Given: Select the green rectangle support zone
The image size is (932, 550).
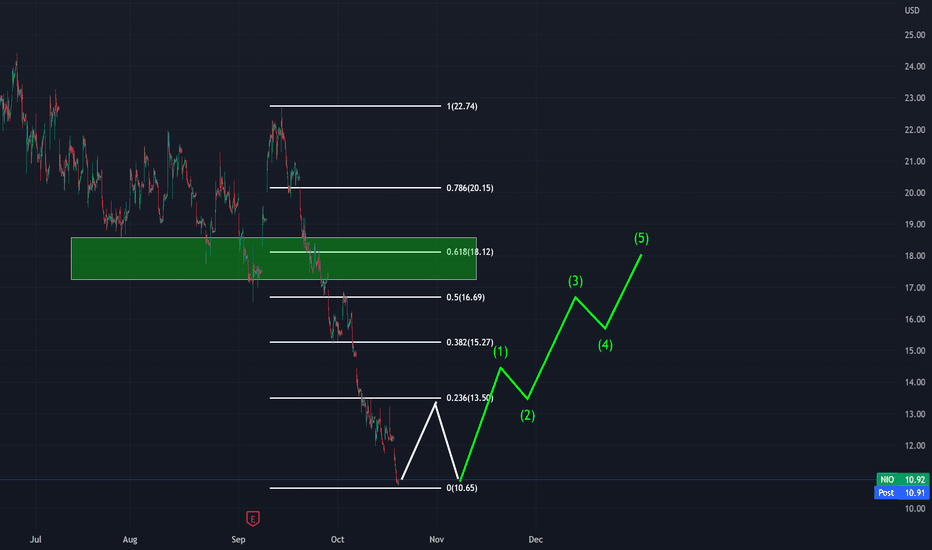Looking at the screenshot, I should pos(273,259).
